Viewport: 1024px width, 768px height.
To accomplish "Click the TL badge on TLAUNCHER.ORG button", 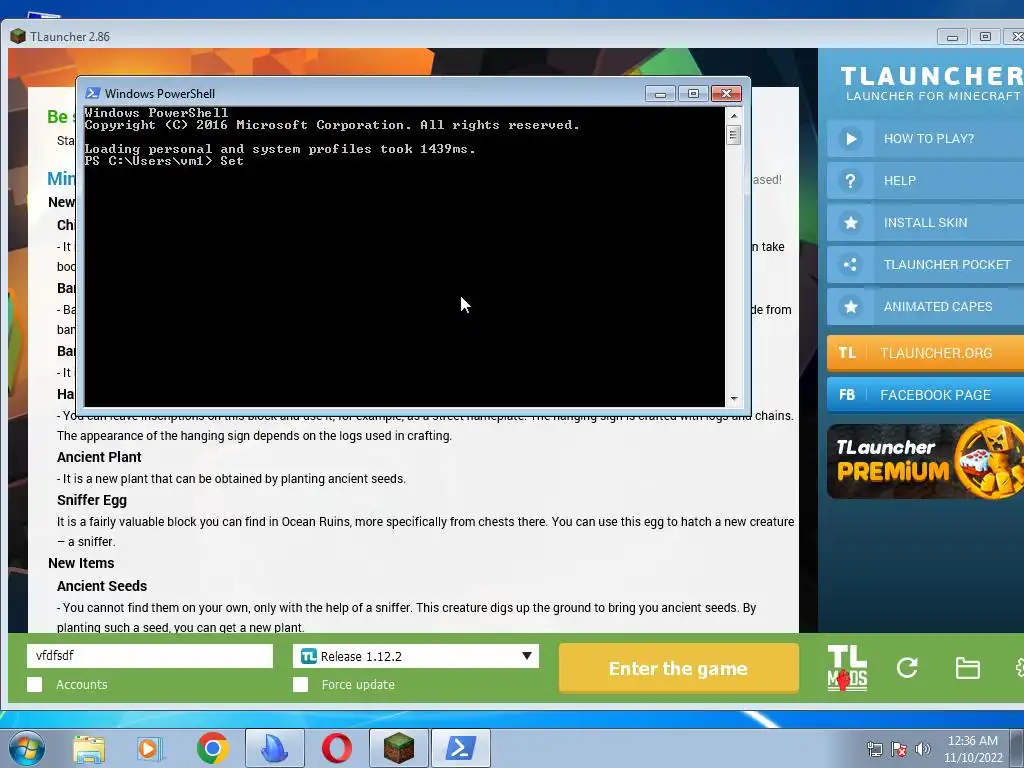I will (847, 353).
